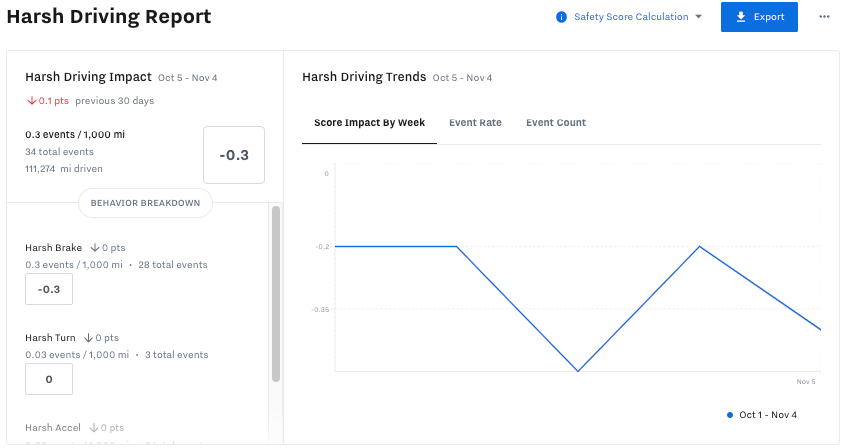Click the '0.3 events / 1,000 mi' summary text
843x448 pixels.
(75, 134)
